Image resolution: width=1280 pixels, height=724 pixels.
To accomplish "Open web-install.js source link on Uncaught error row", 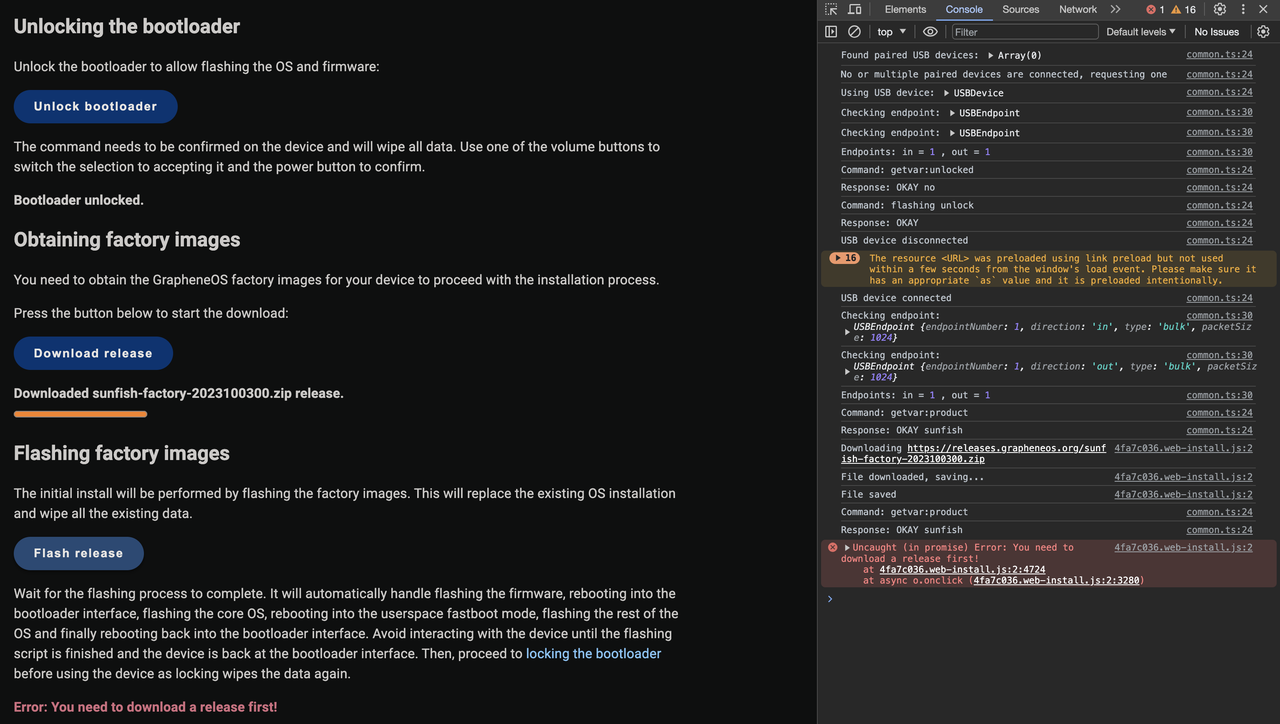I will [x=1183, y=547].
